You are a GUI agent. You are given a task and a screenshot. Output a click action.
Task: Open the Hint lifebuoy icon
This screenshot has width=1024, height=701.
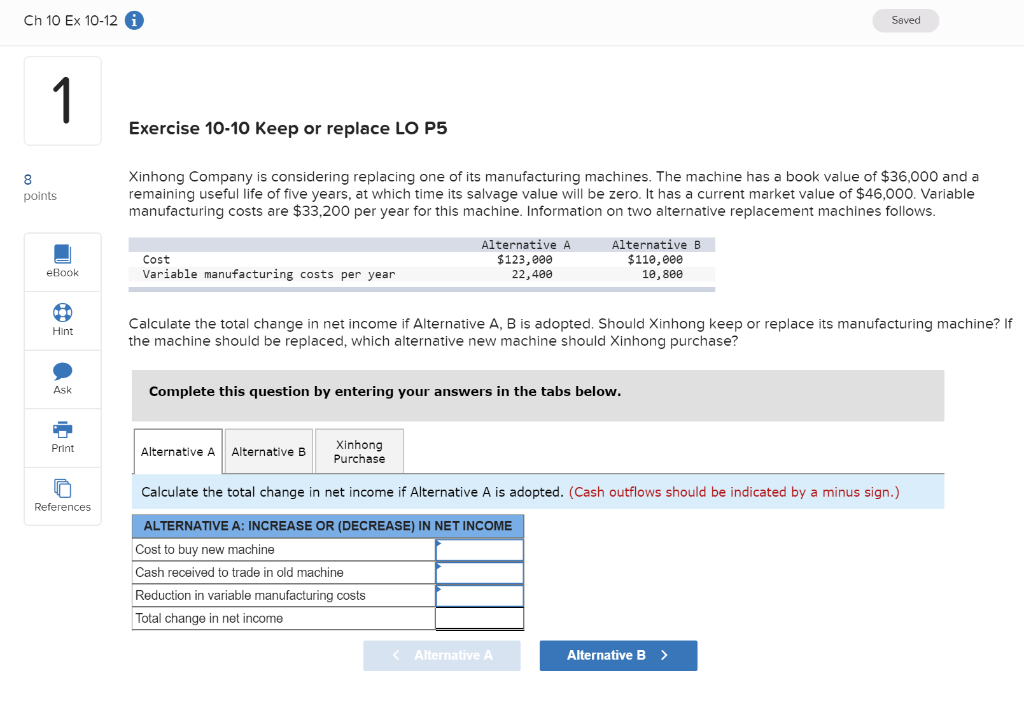63,313
